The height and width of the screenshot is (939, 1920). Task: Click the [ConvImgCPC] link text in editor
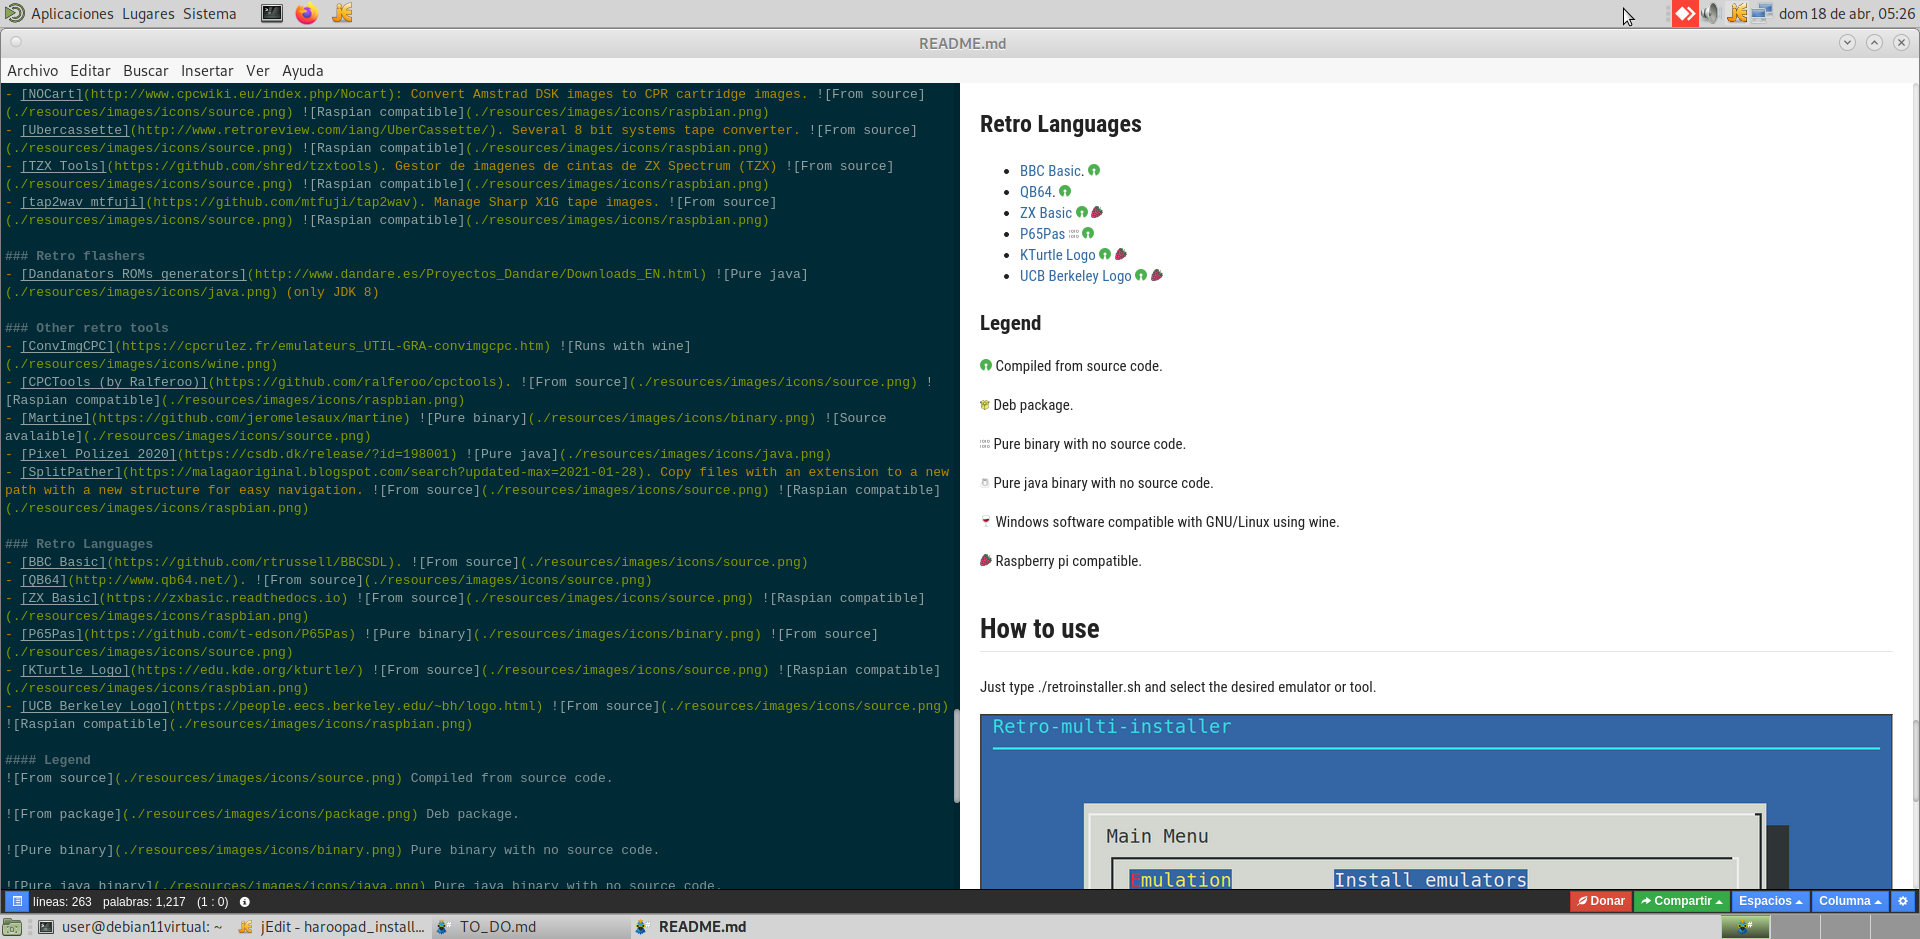[x=68, y=346]
